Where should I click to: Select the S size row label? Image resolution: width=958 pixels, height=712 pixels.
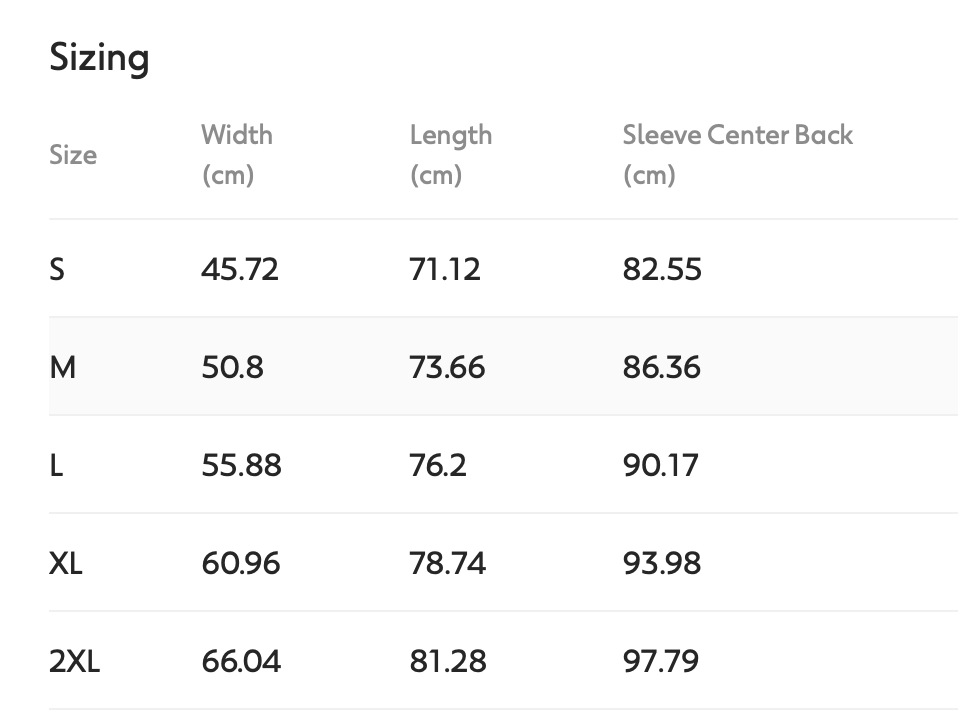coord(57,269)
